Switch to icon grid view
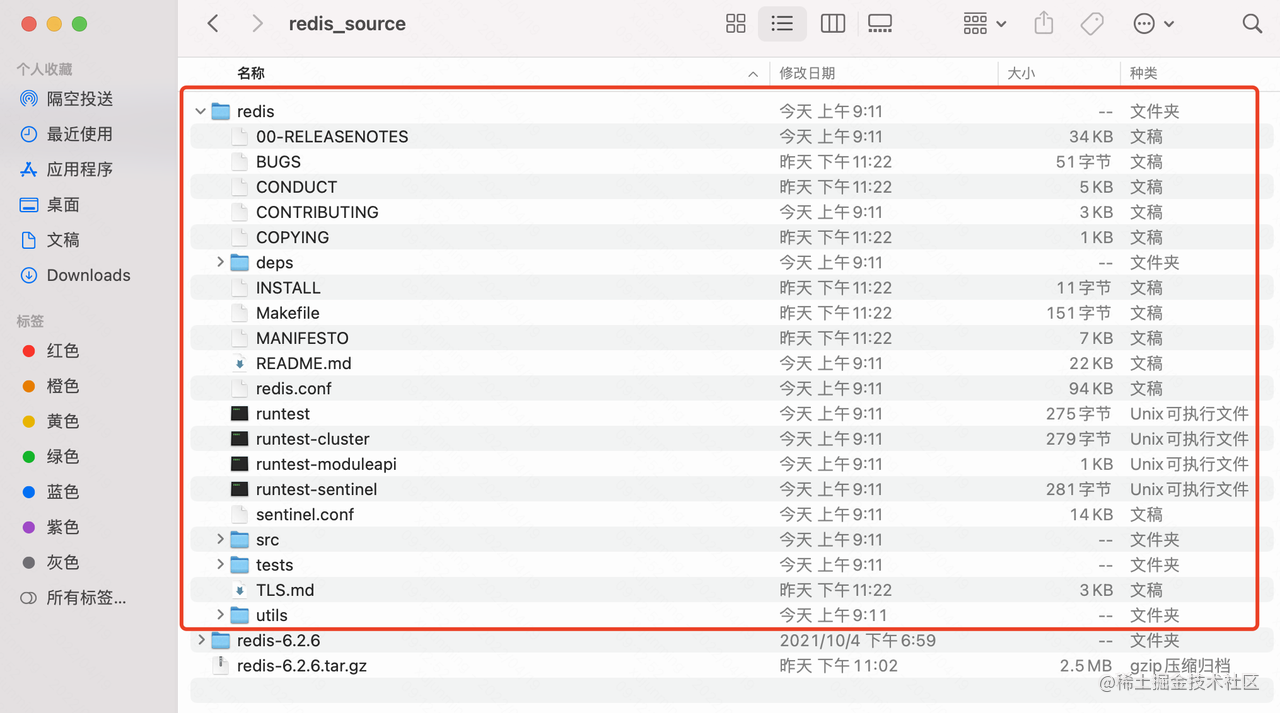This screenshot has height=713, width=1280. [736, 24]
